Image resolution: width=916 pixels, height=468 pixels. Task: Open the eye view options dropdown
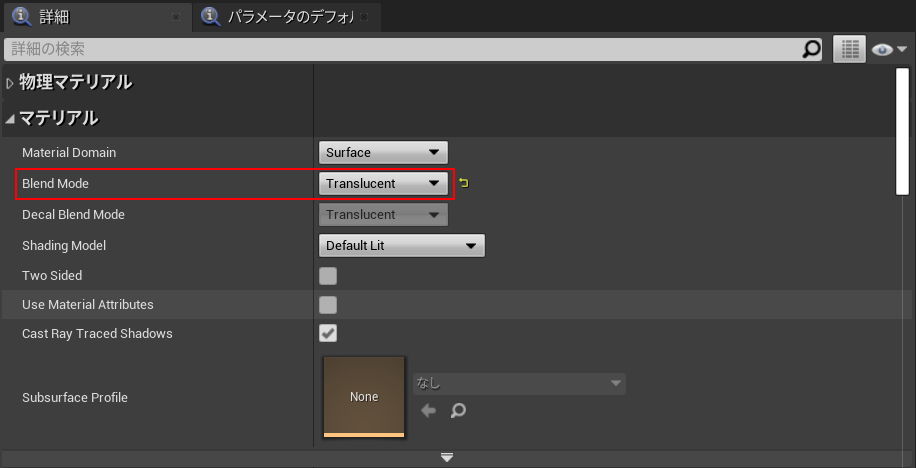889,50
